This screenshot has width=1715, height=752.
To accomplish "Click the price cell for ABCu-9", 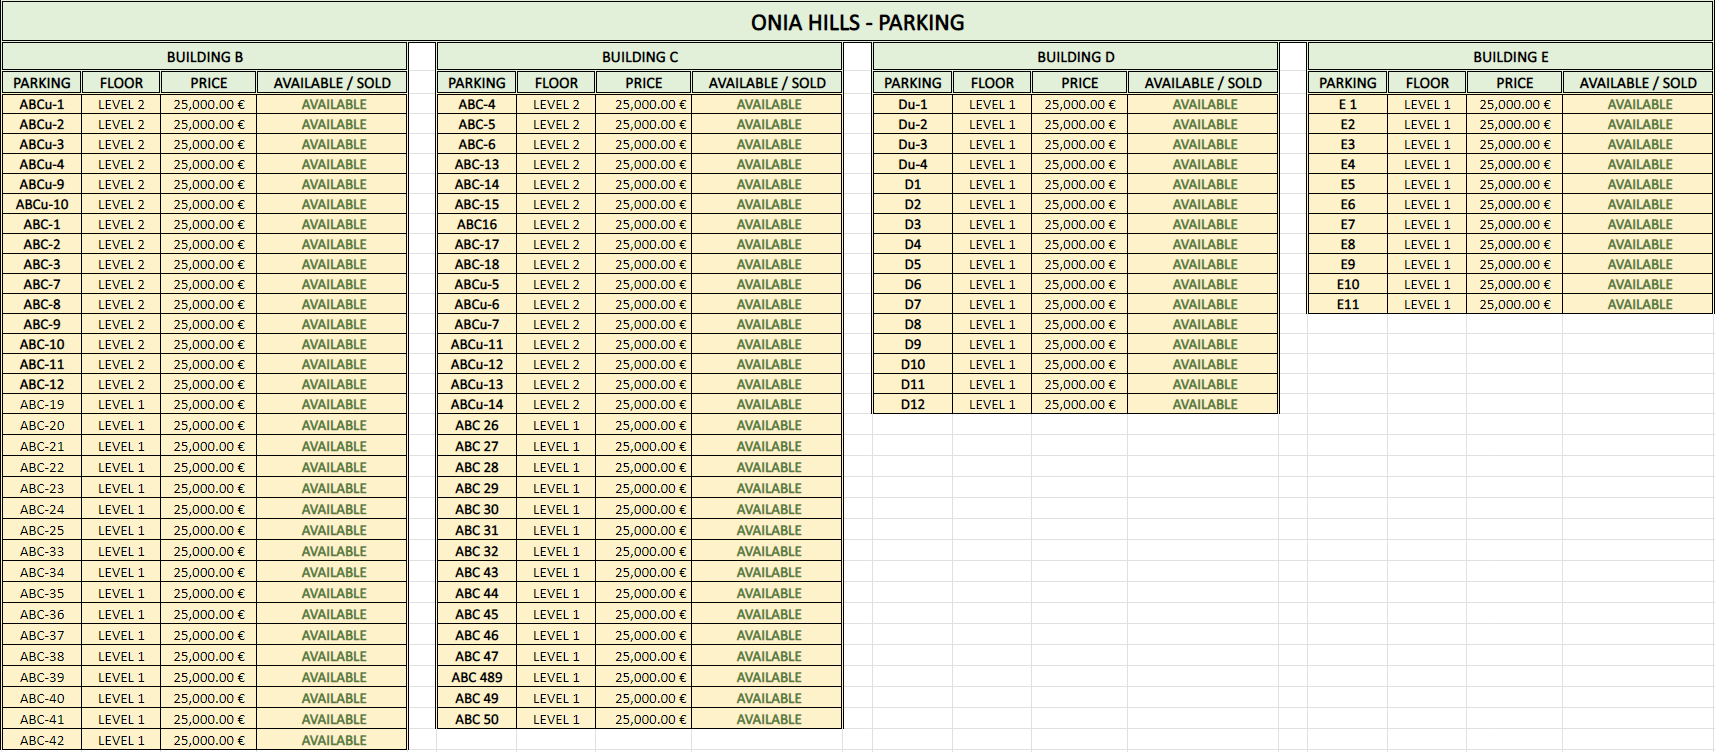I will 209,184.
